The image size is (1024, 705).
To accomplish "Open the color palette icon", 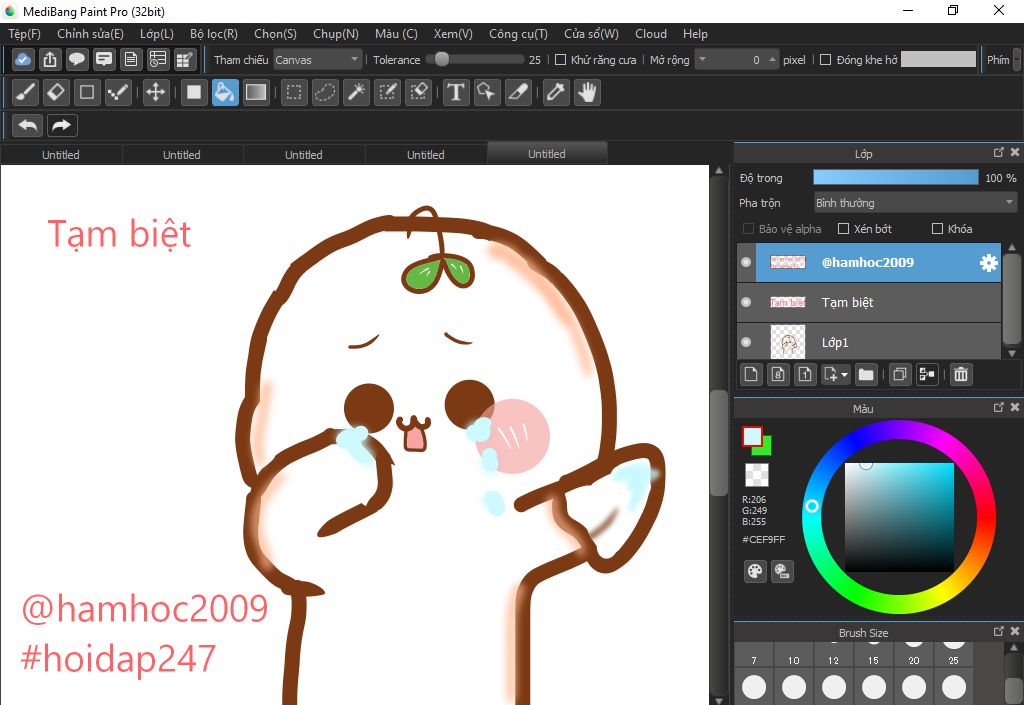I will 755,571.
